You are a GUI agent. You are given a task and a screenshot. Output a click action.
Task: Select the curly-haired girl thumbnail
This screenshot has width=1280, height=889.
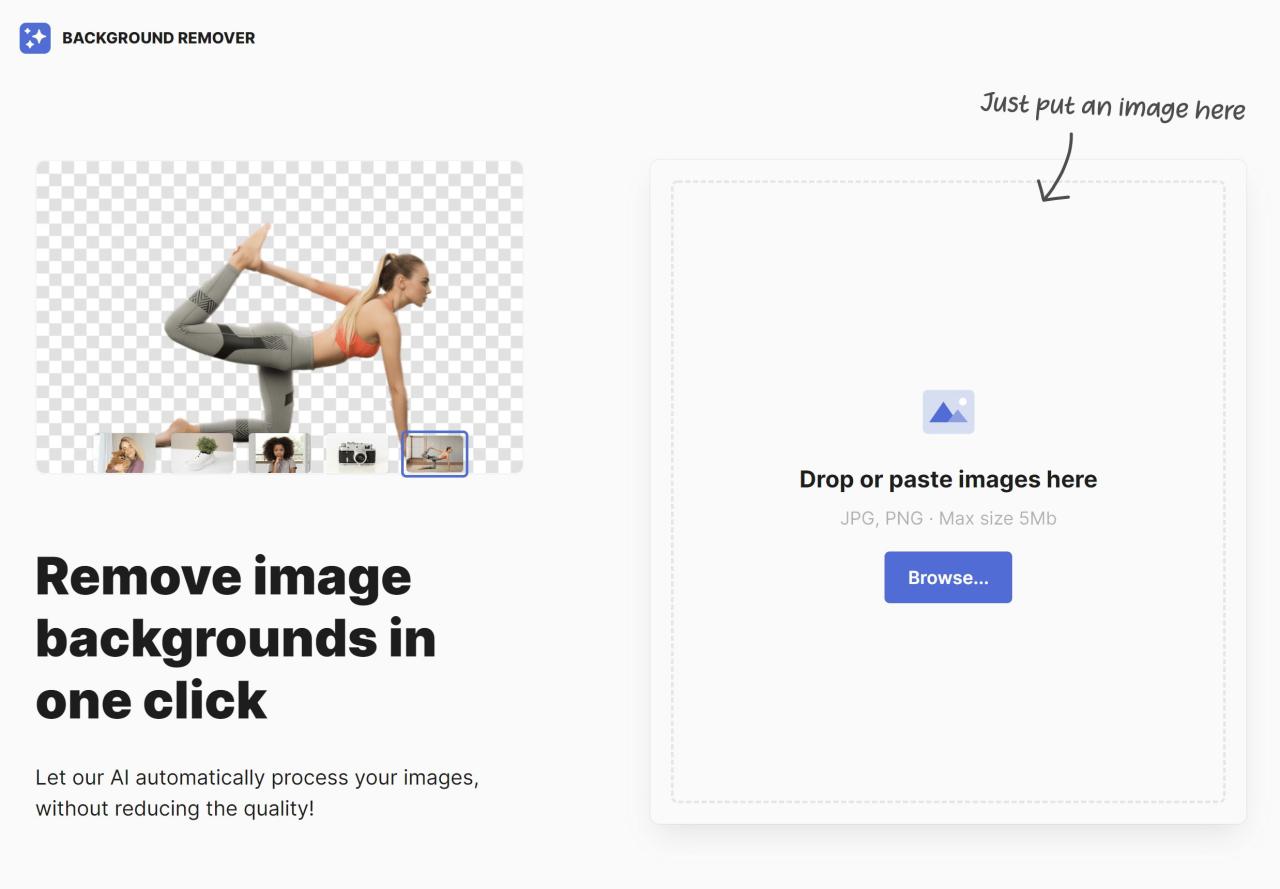coord(279,453)
